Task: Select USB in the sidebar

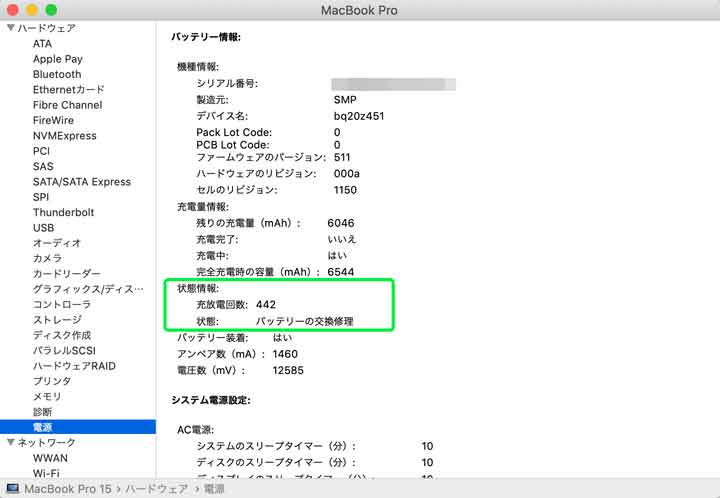Action: point(44,228)
